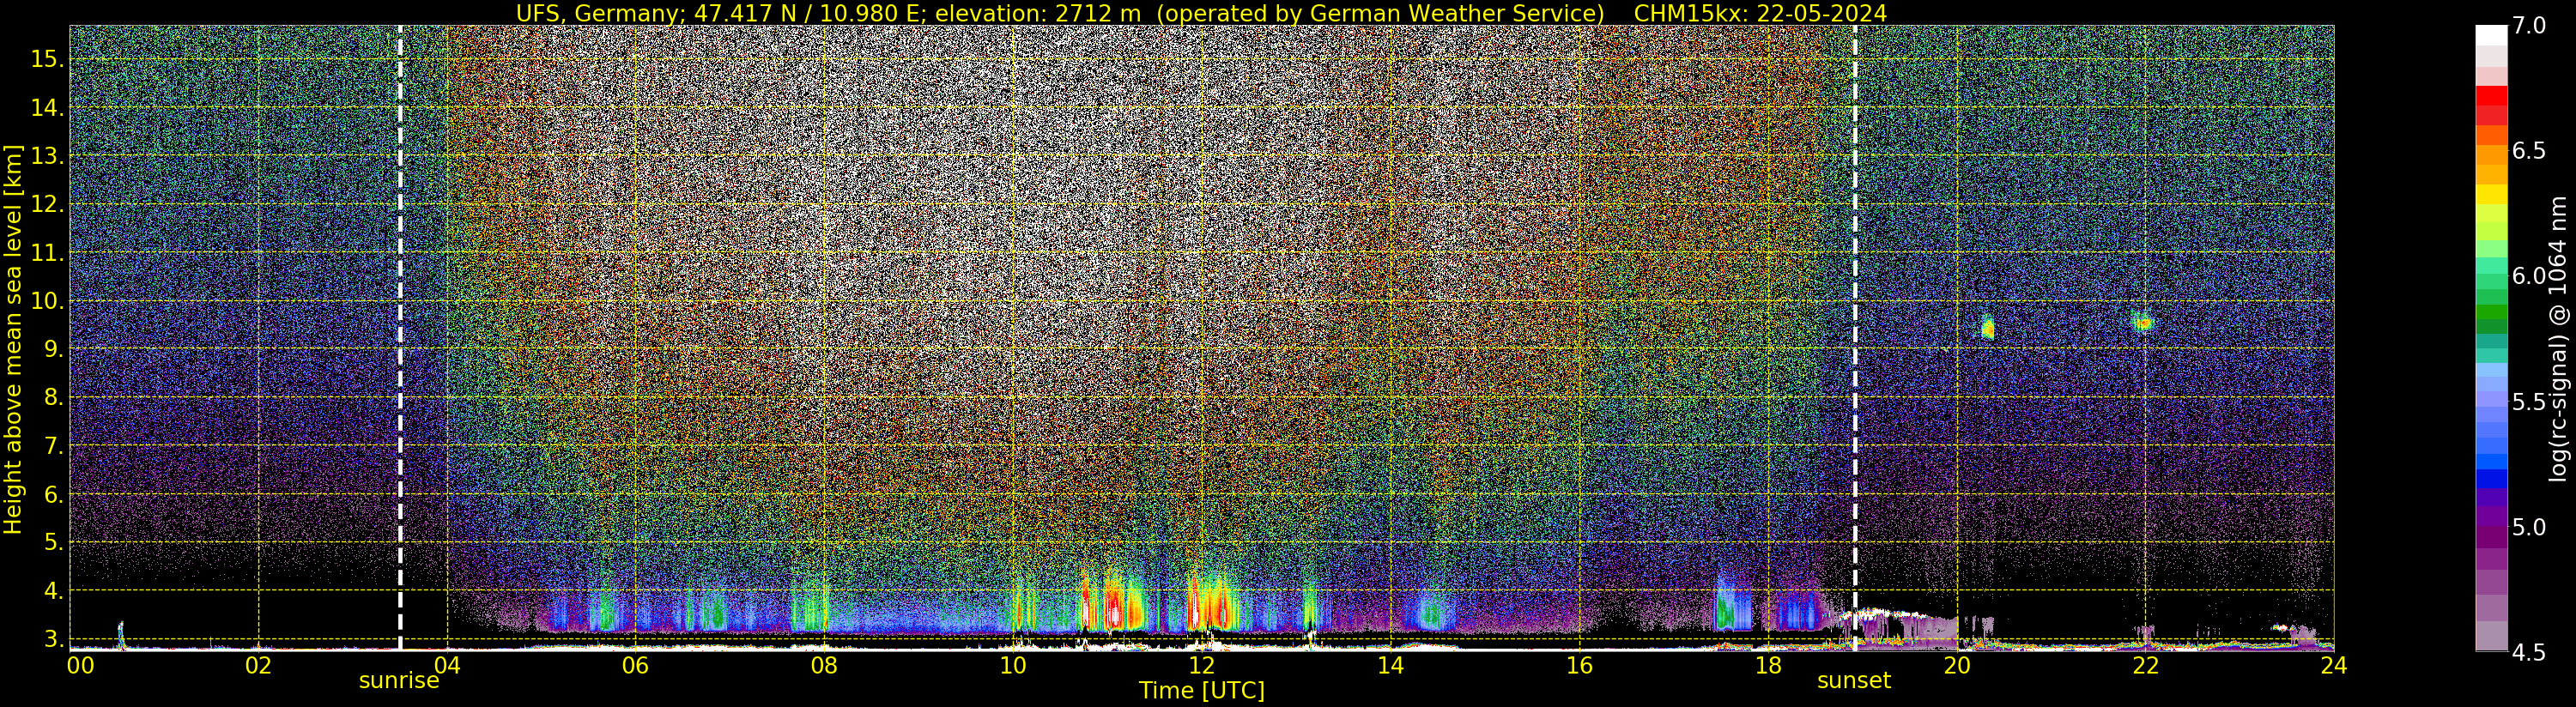Click the white dashed sunset marker line
Image resolution: width=2576 pixels, height=707 pixels.
click(x=1855, y=337)
